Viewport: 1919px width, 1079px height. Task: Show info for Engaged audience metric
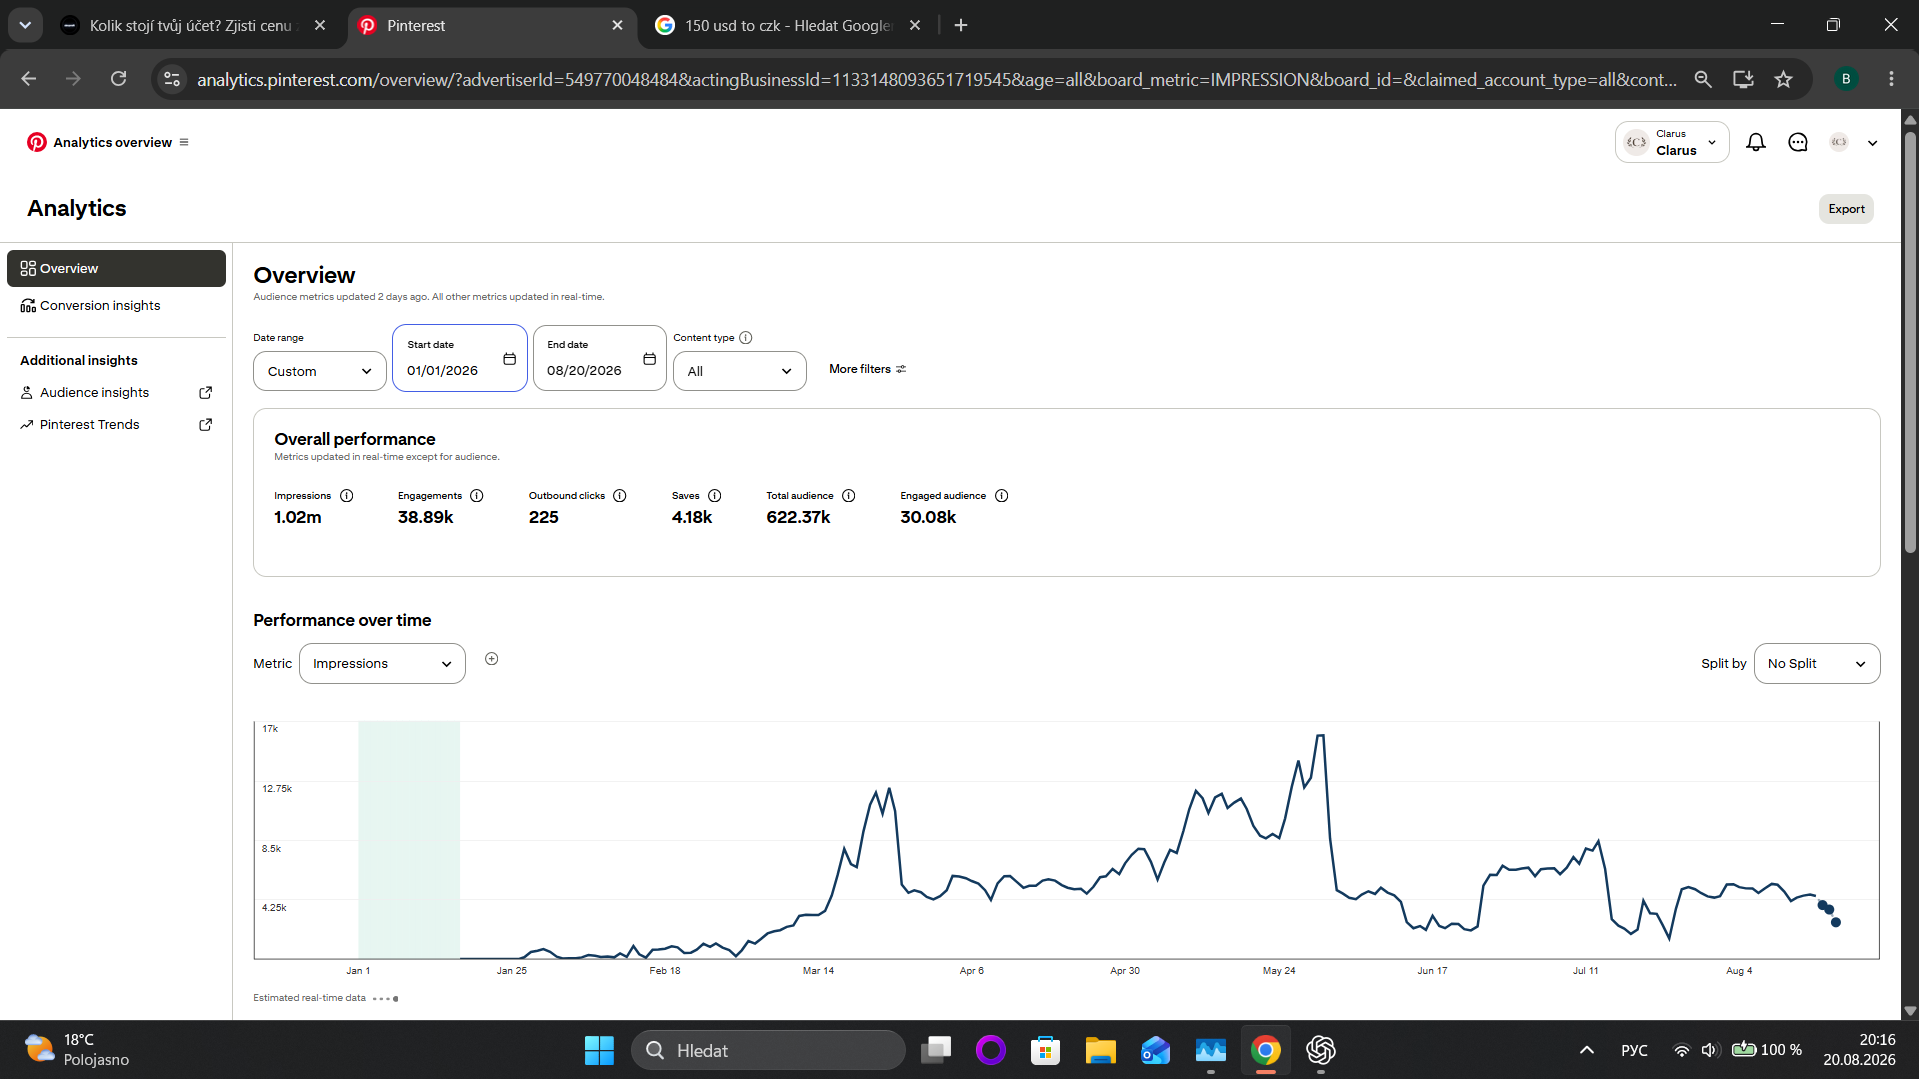click(1002, 496)
